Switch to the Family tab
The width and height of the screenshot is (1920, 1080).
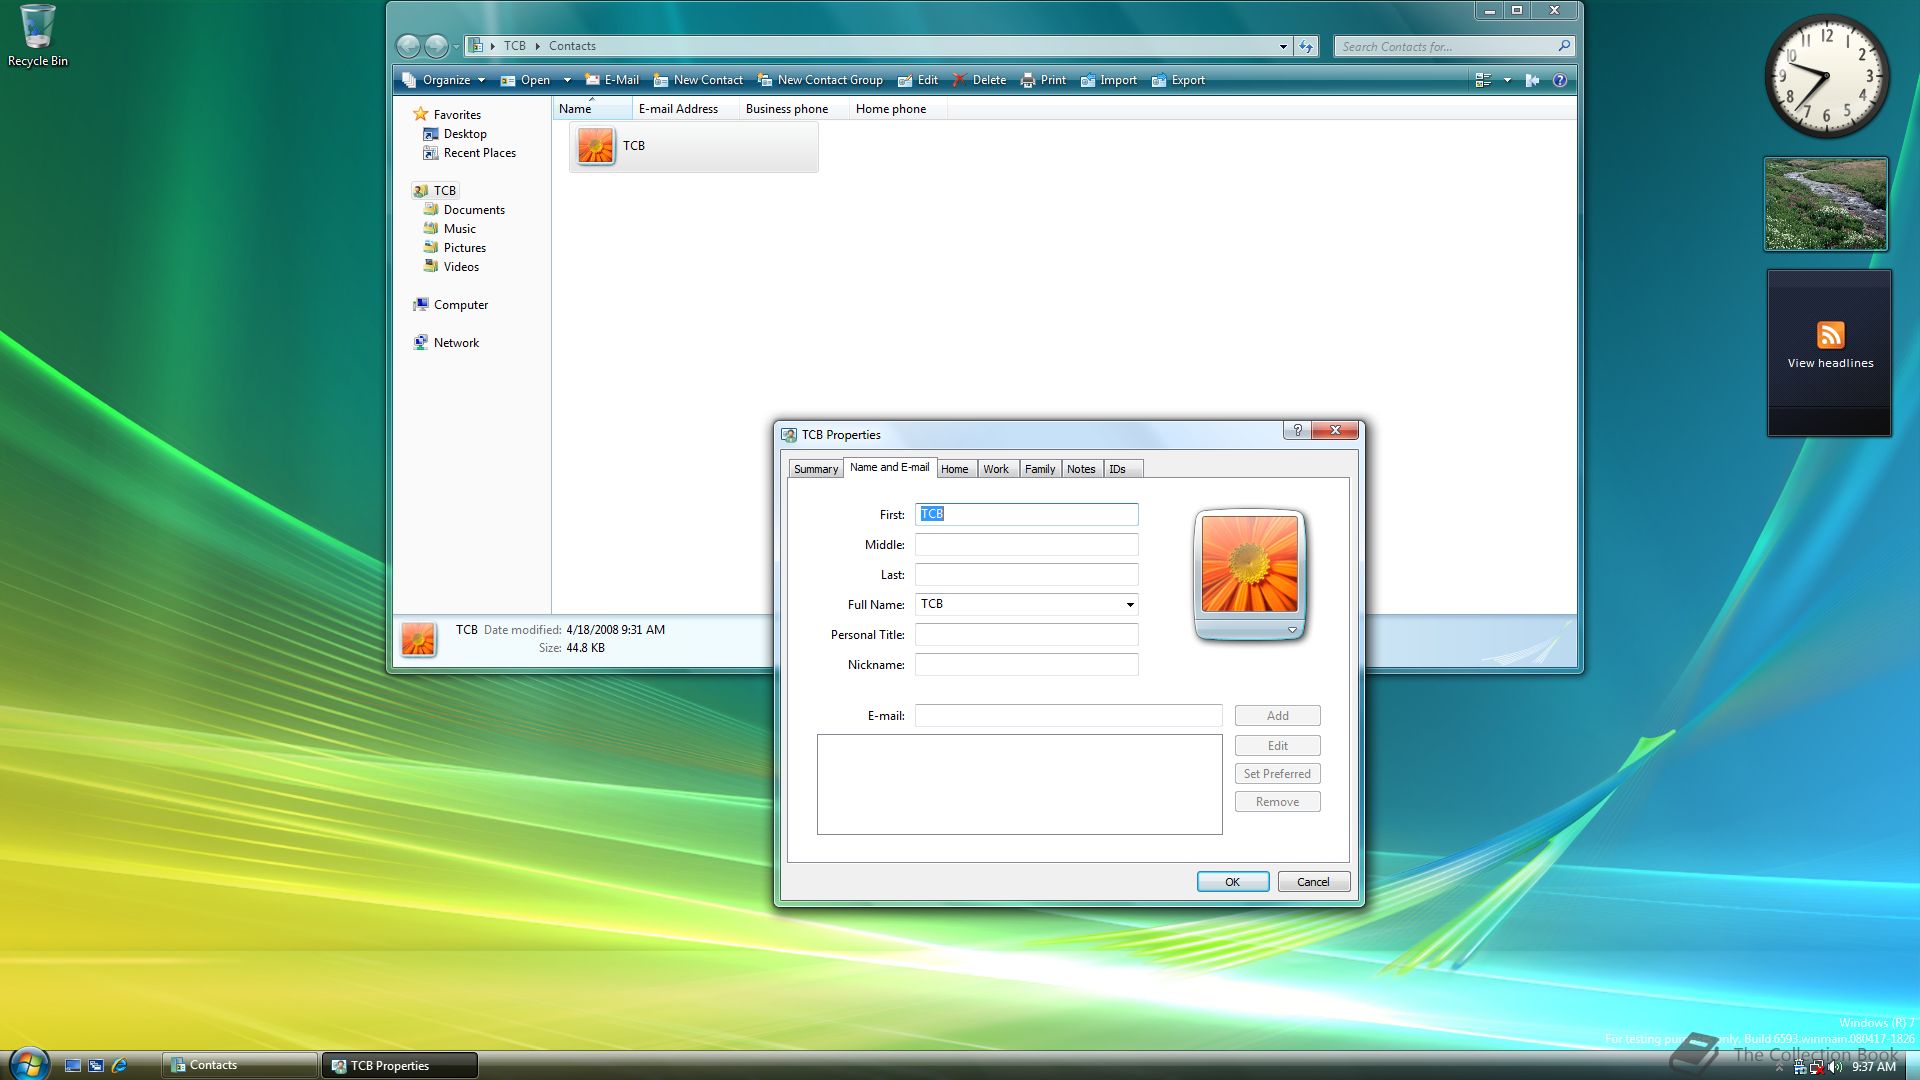click(1040, 469)
